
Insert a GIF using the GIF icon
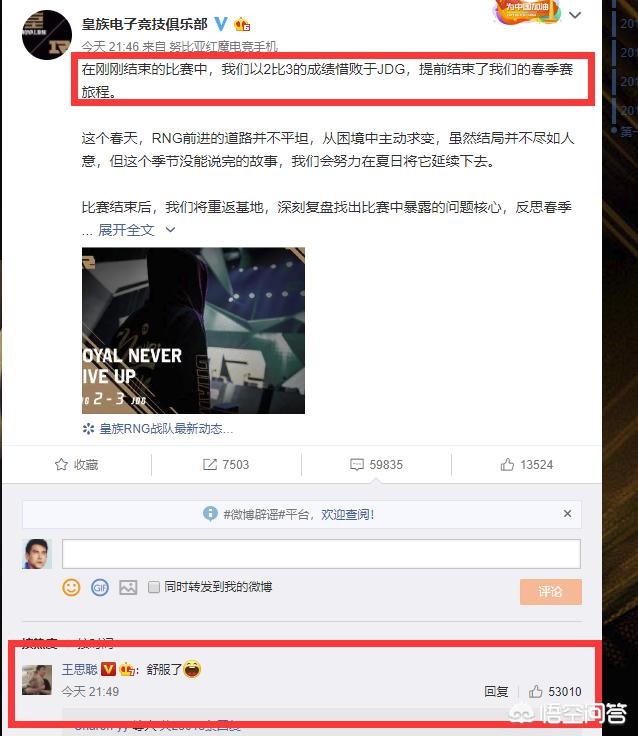coord(100,587)
